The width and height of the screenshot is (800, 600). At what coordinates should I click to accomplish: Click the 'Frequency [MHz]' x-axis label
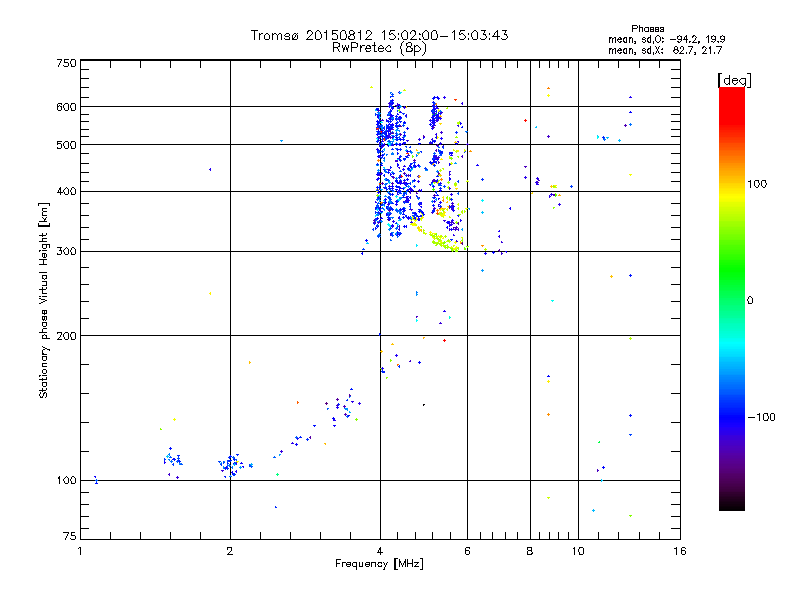pos(379,564)
